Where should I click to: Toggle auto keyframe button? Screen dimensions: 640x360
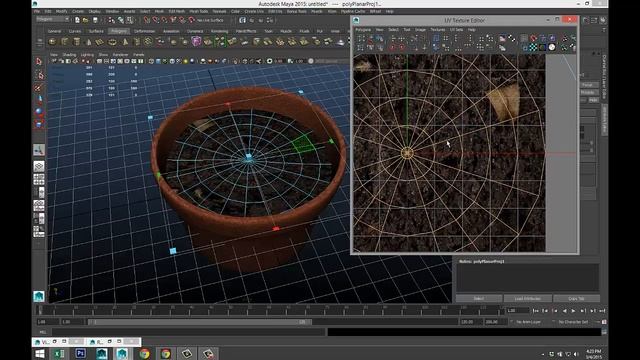(x=604, y=322)
